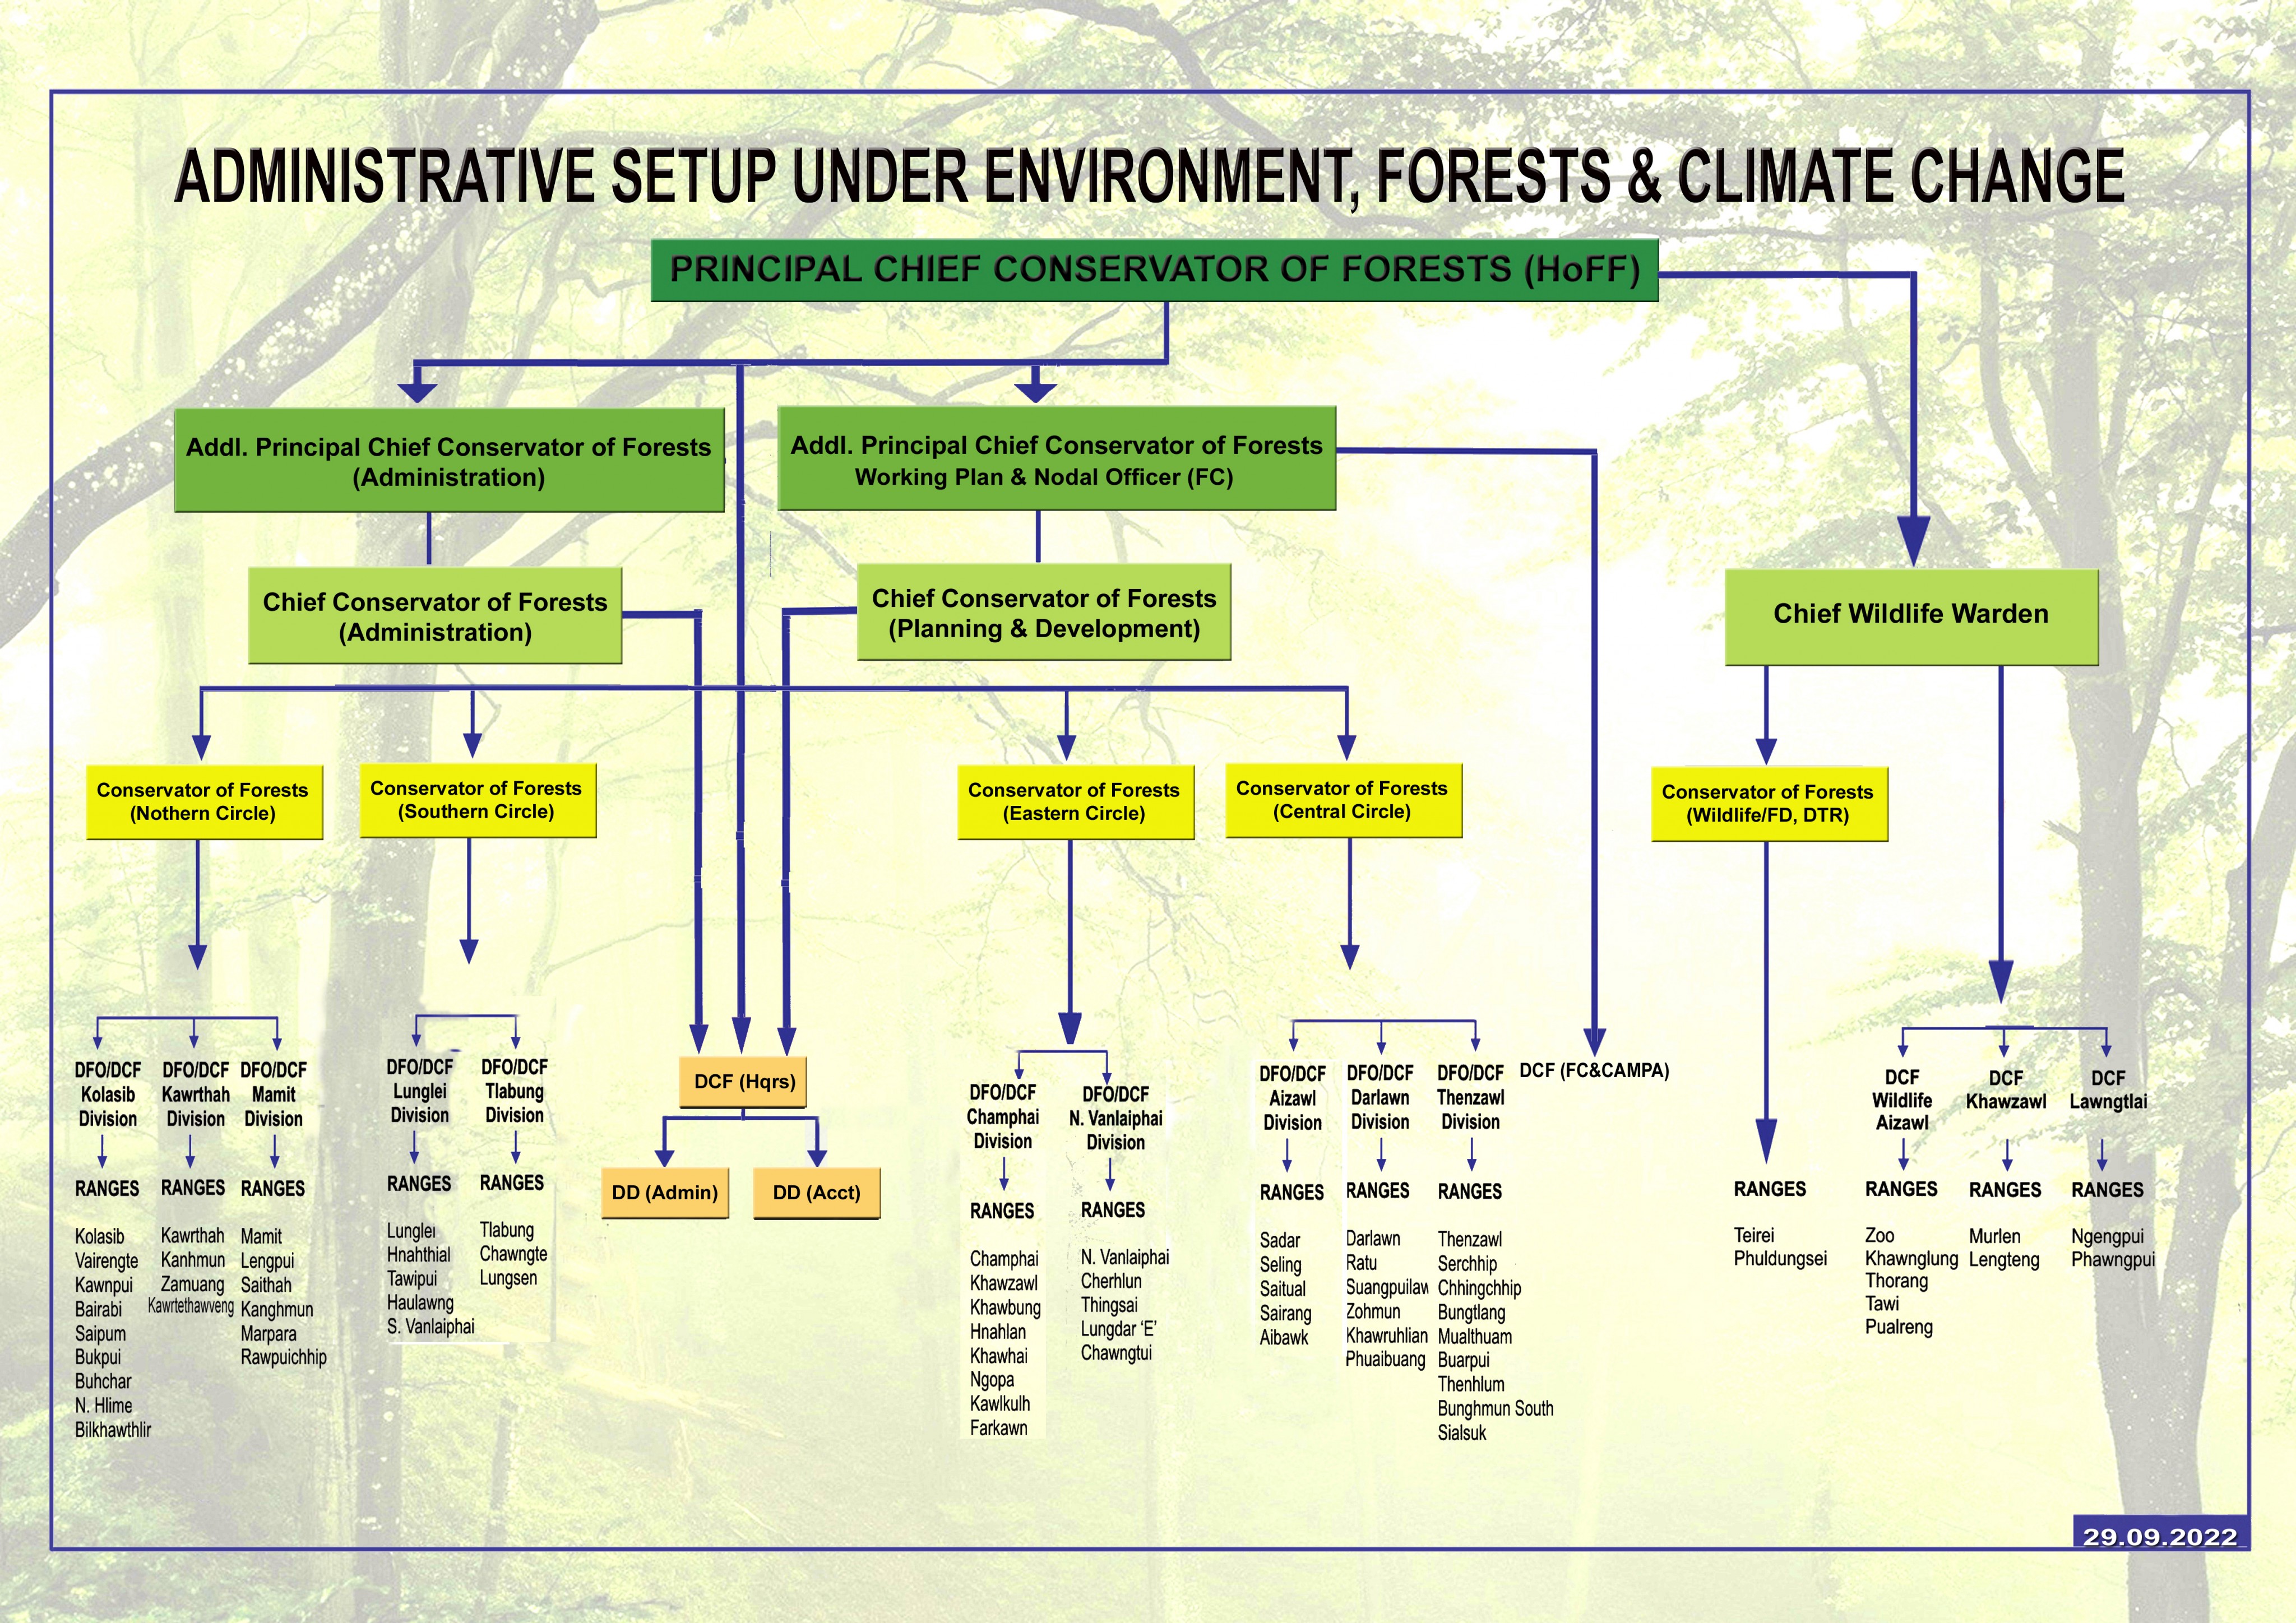
Task: Click Conservator of Forests (Southern Circle)
Action: click(477, 800)
